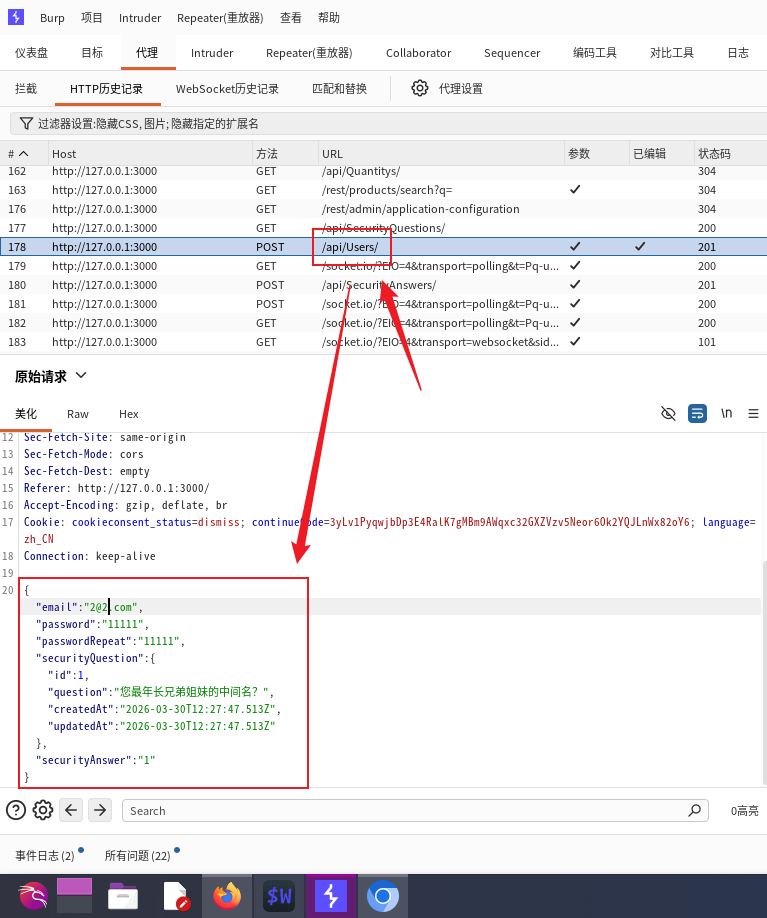Switch request view to Raw tab

(x=77, y=414)
